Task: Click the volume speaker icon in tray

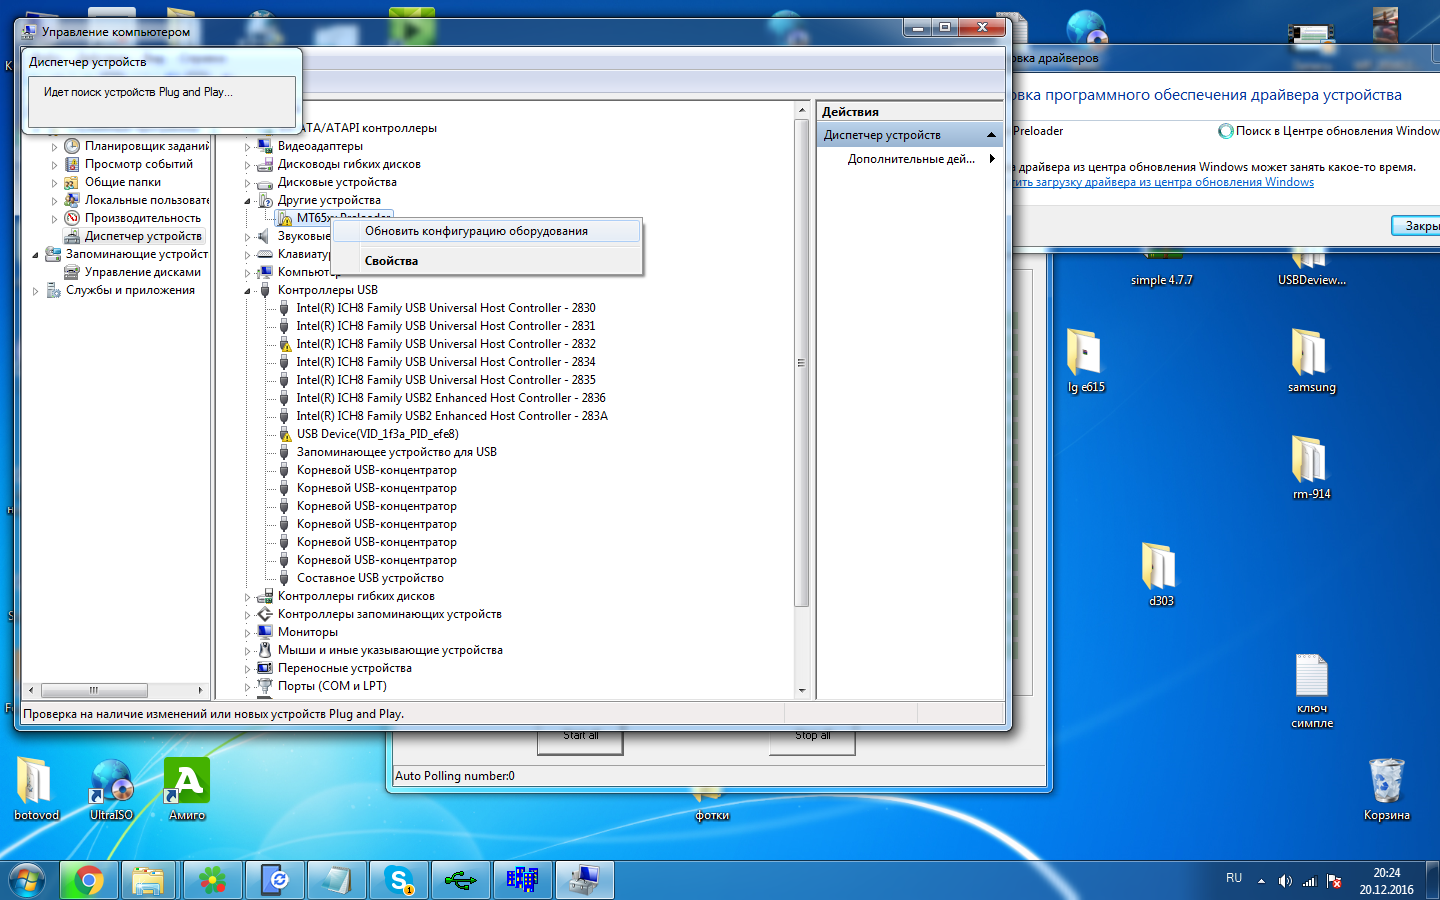Action: [x=1285, y=881]
